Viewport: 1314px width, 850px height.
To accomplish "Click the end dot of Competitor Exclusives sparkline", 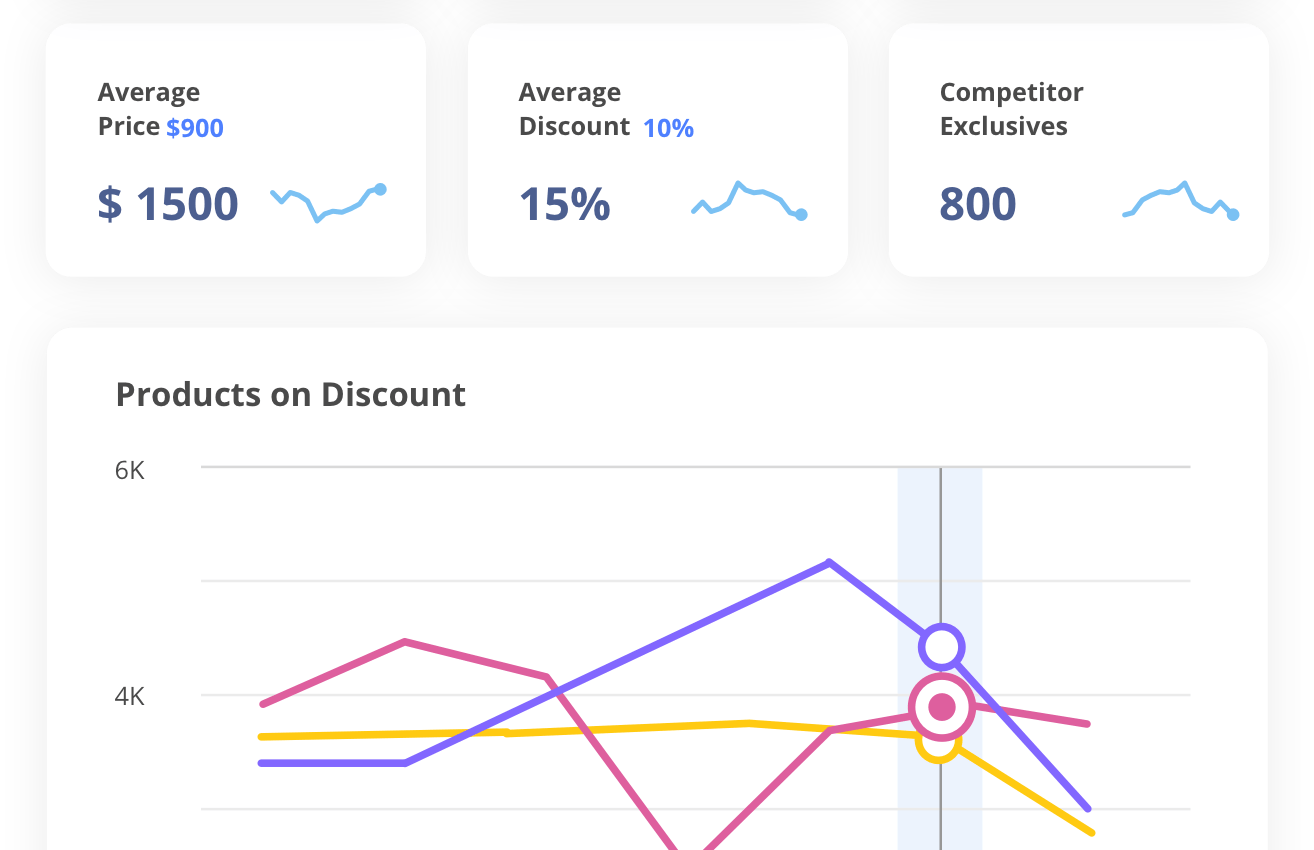I will tap(1233, 214).
